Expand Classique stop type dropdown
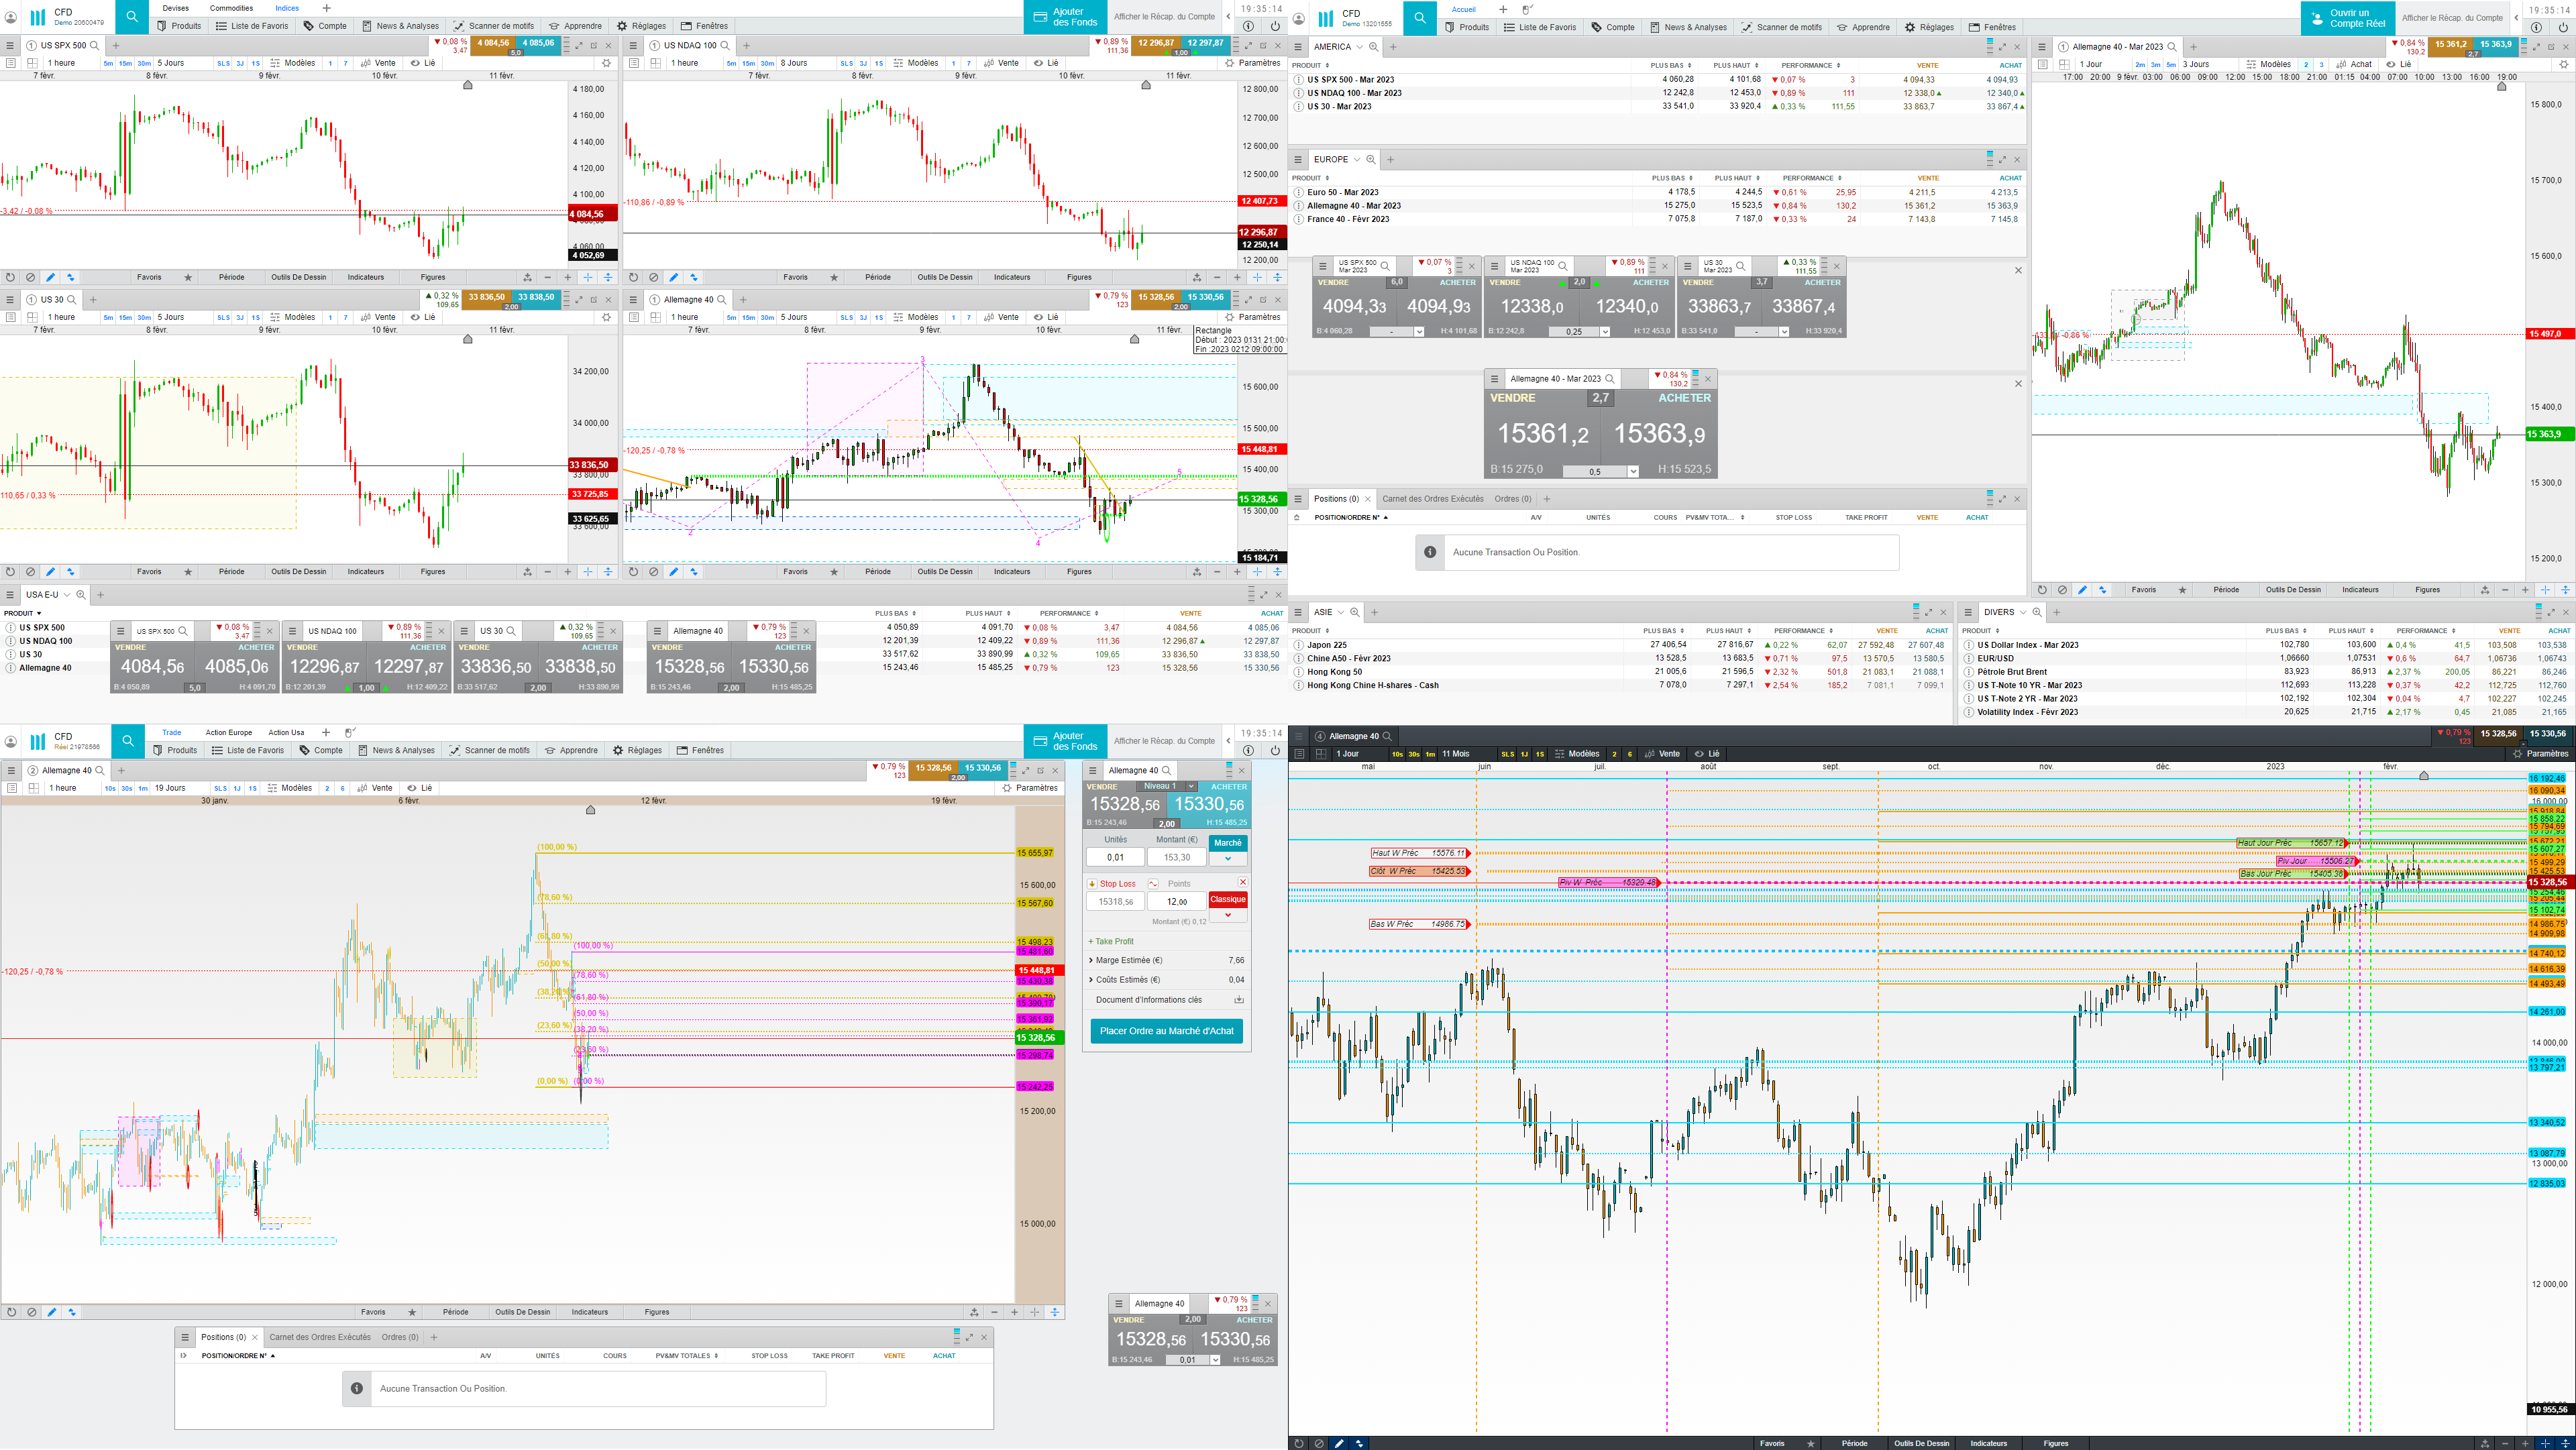 click(1228, 915)
